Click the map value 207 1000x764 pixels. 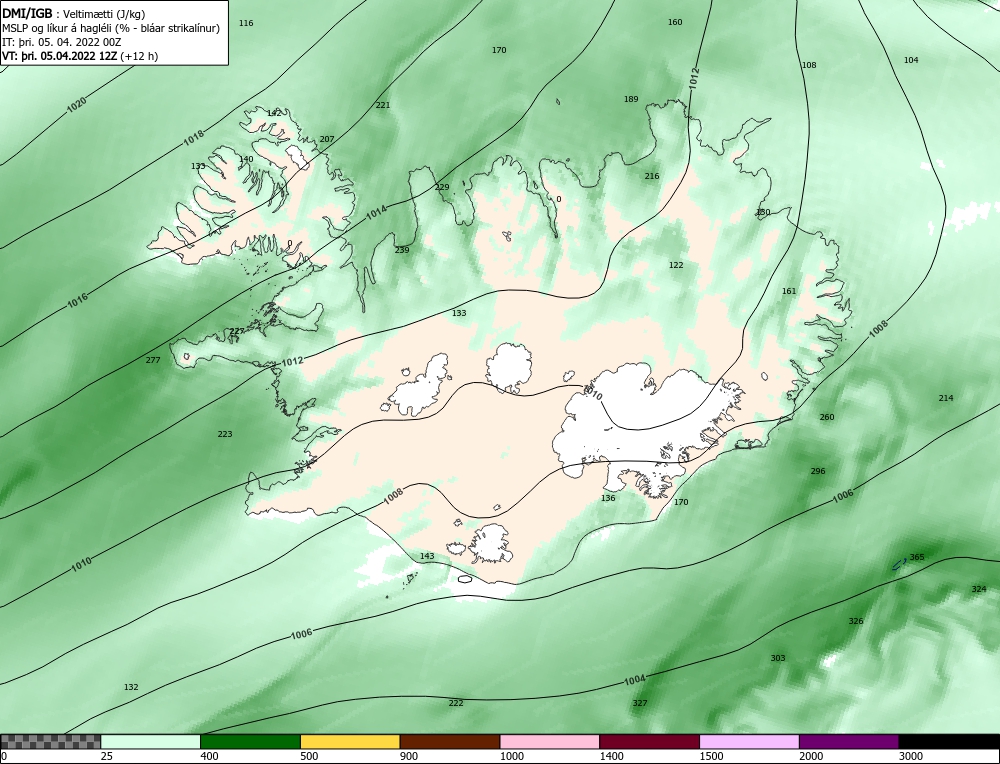[x=327, y=139]
